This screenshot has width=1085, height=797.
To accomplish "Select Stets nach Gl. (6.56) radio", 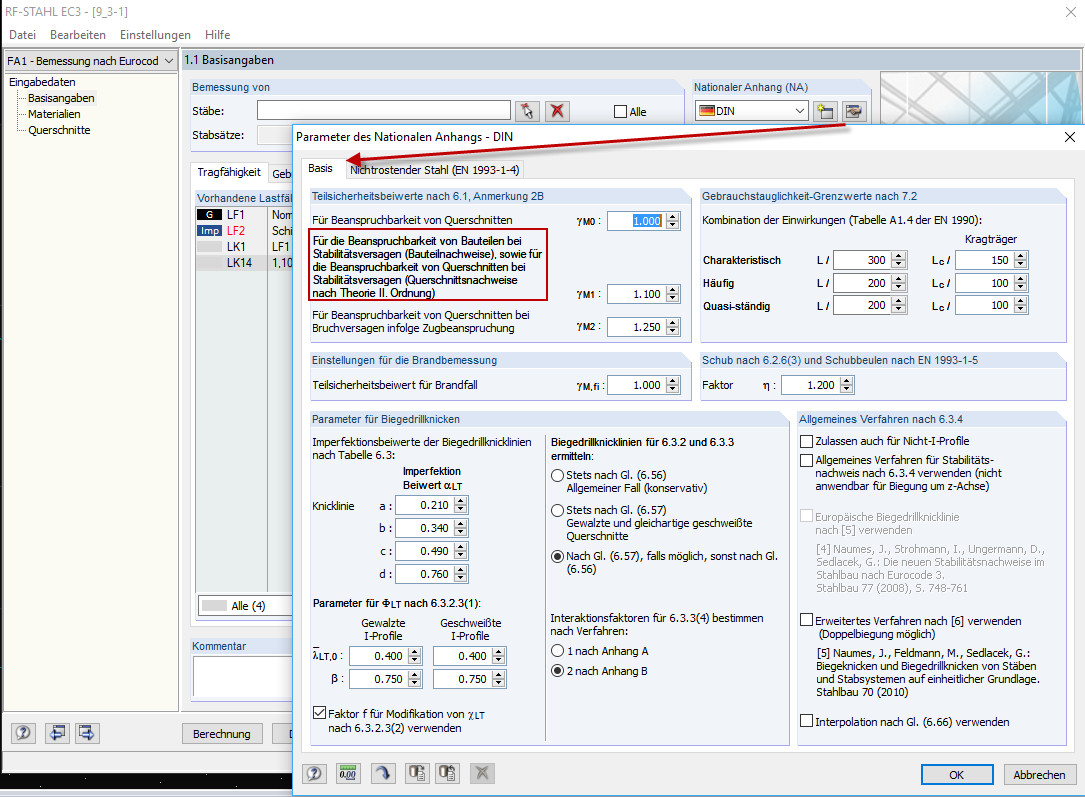I will click(x=558, y=475).
